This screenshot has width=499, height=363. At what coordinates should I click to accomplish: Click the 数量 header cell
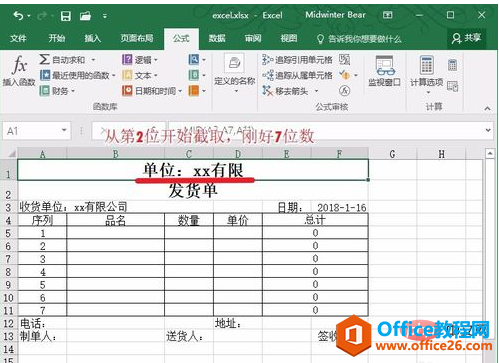point(189,220)
